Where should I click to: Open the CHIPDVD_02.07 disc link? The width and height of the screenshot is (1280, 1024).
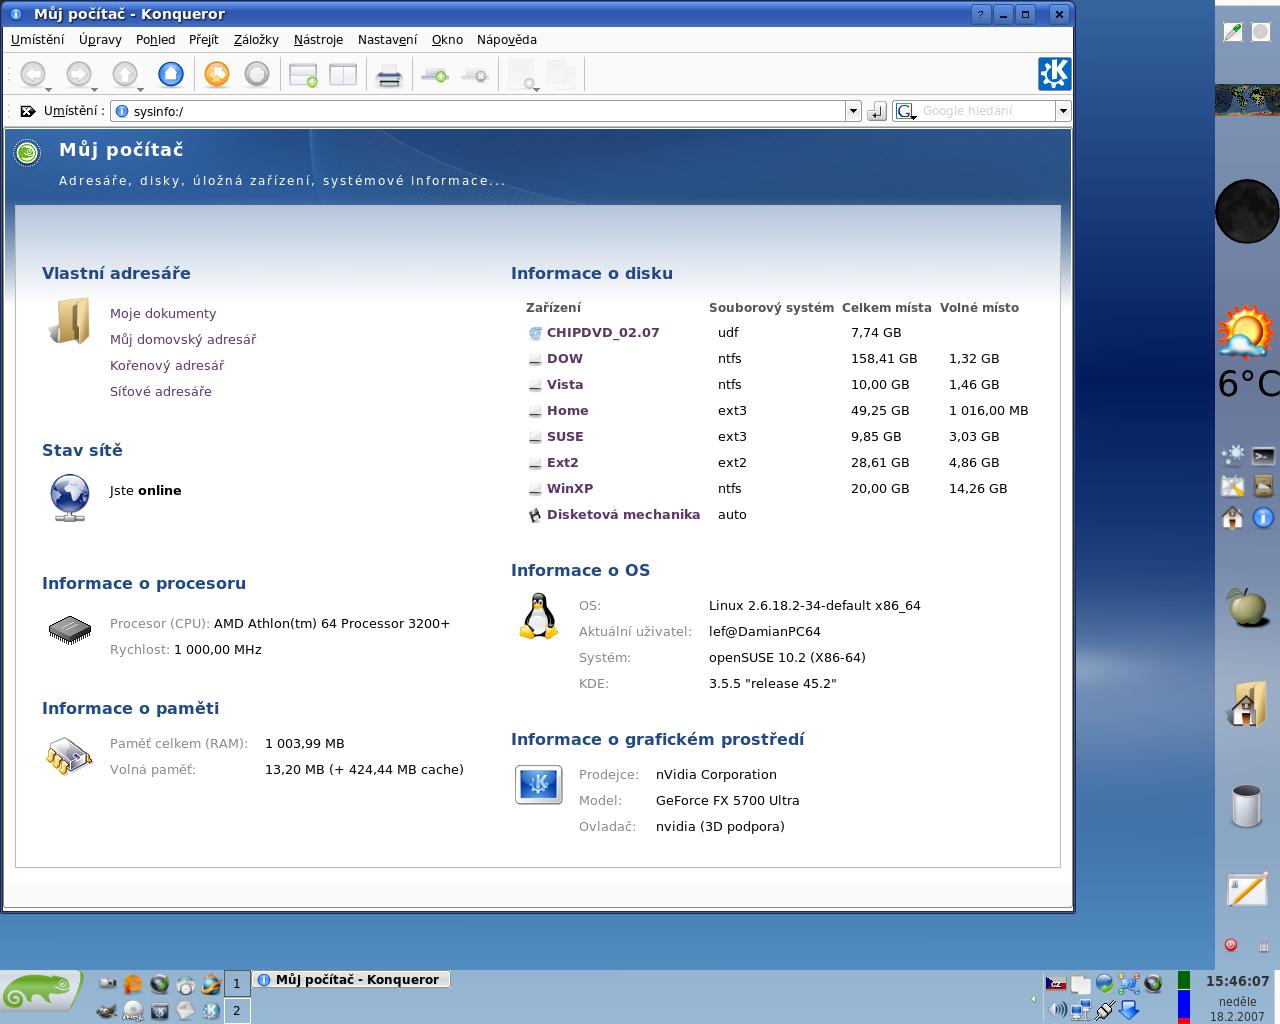603,333
